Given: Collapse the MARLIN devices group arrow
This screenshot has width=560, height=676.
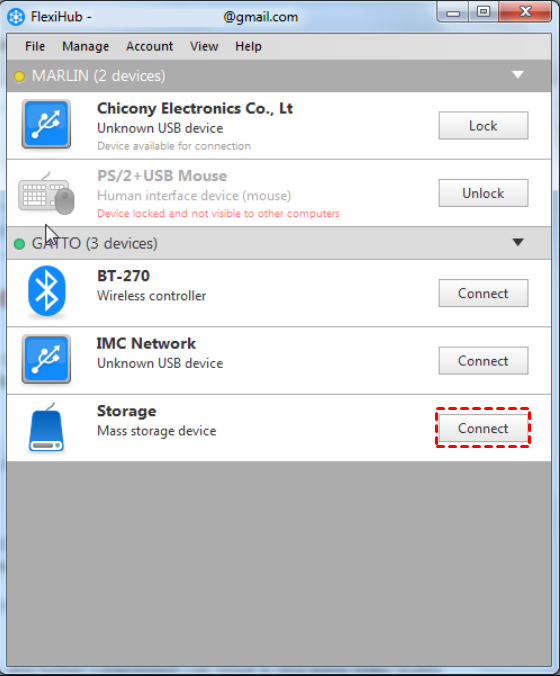Looking at the screenshot, I should tap(518, 75).
